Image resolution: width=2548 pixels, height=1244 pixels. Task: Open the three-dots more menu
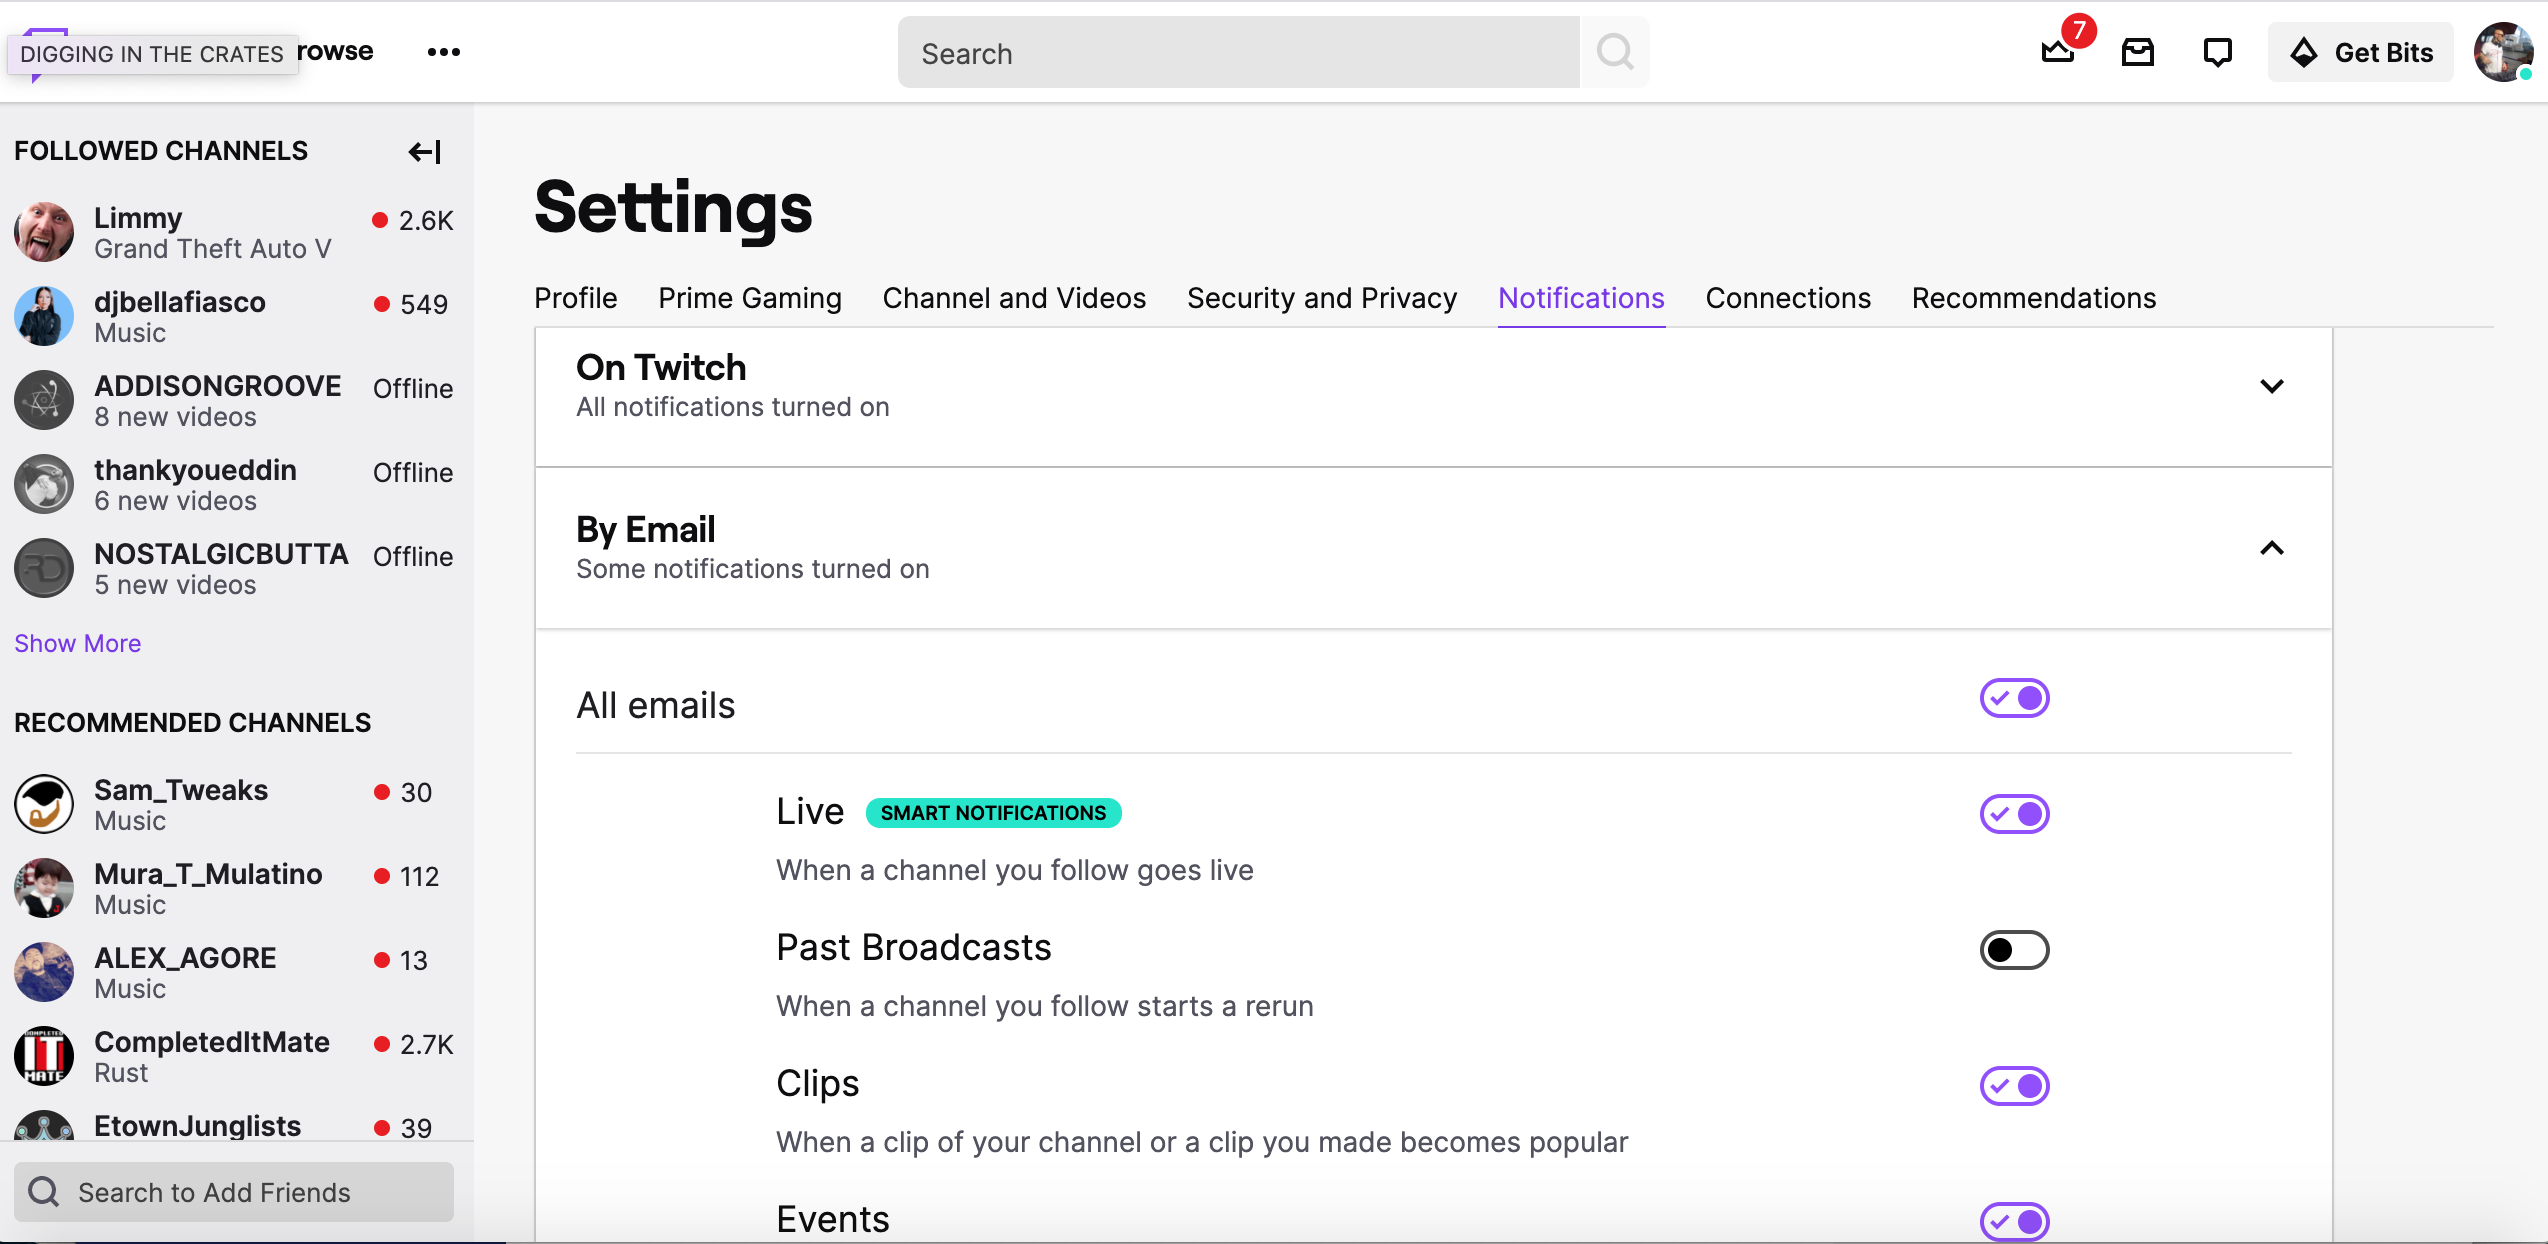coord(443,52)
